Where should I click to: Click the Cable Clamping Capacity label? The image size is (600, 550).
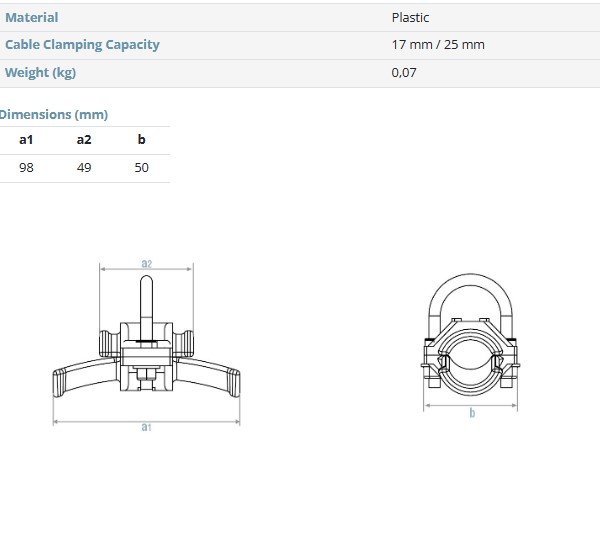(x=82, y=45)
